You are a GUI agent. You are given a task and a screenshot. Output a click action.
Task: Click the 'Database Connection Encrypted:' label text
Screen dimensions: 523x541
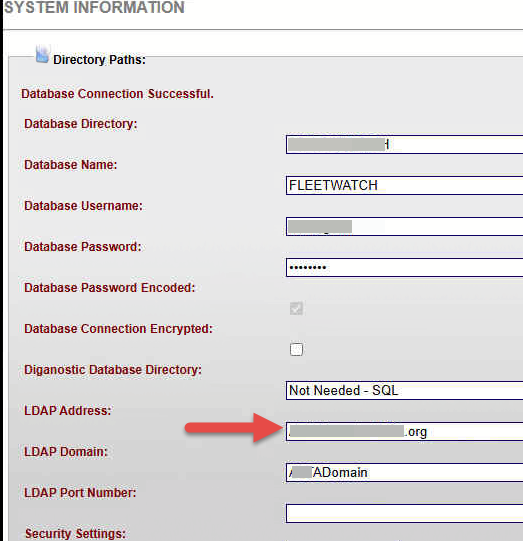point(118,329)
